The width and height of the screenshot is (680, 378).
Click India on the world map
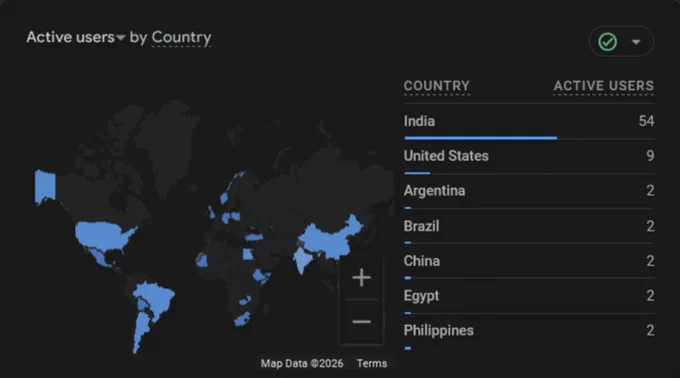[303, 259]
